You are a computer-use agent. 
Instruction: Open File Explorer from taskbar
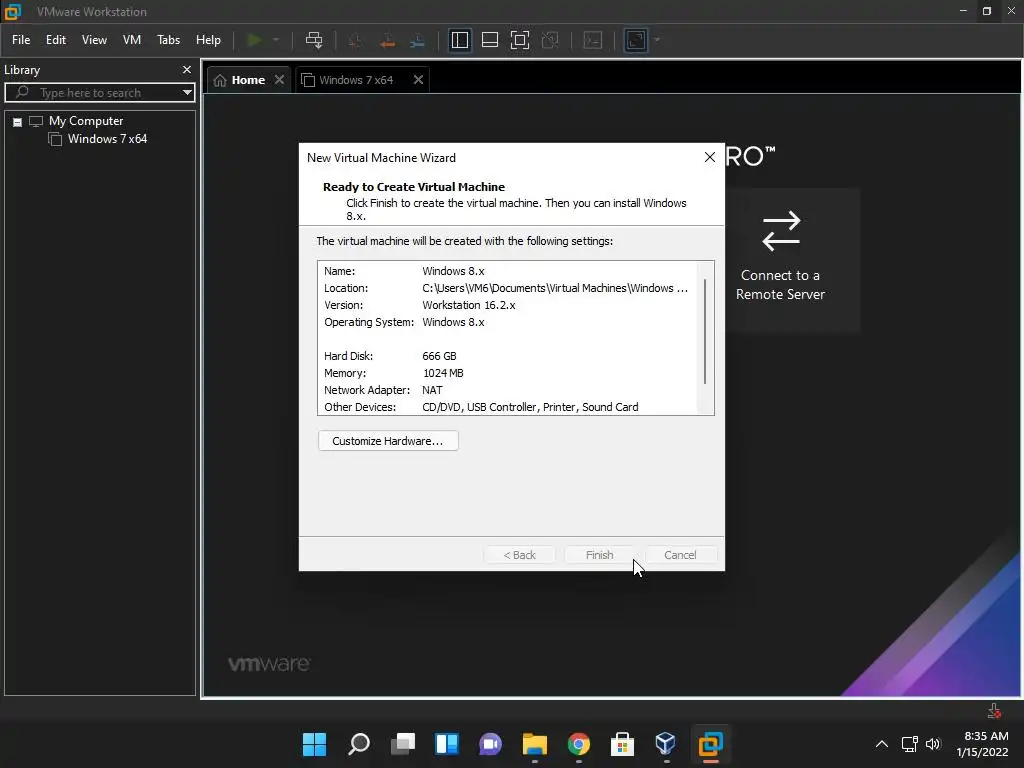coord(534,744)
